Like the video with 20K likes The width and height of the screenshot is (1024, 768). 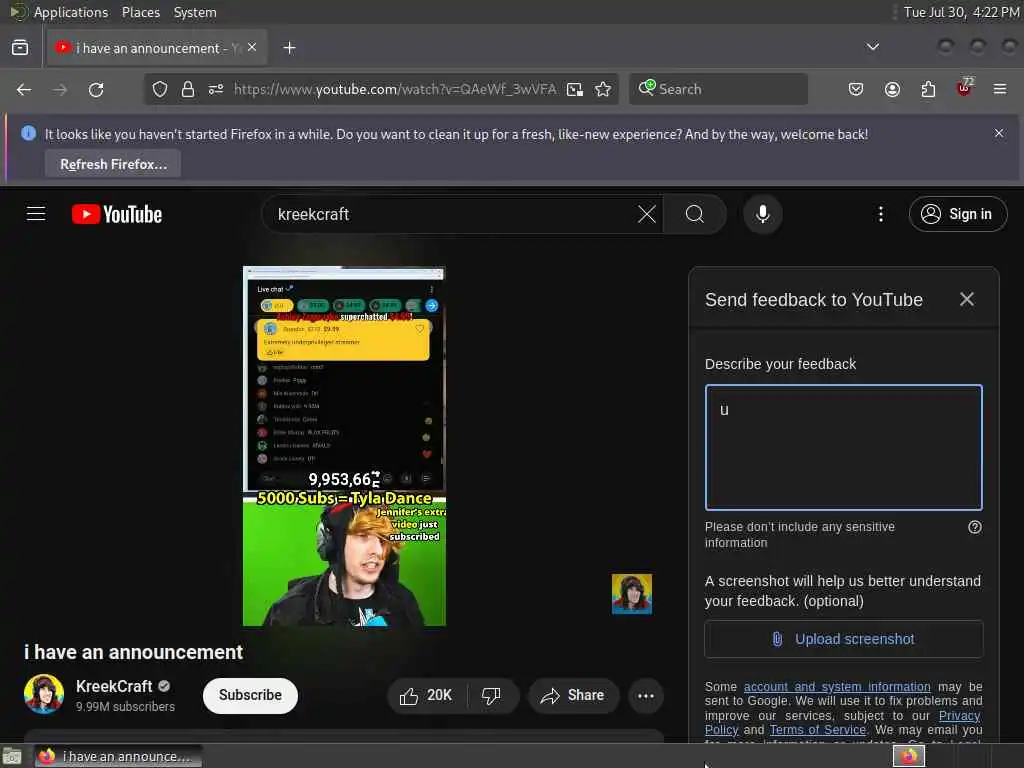pos(426,696)
